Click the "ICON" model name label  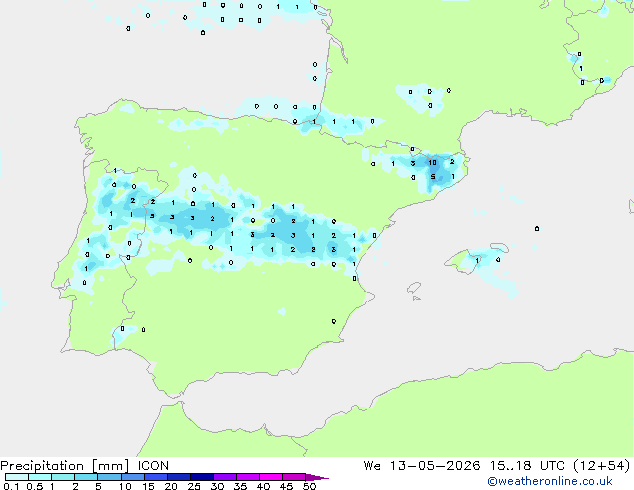tap(153, 466)
